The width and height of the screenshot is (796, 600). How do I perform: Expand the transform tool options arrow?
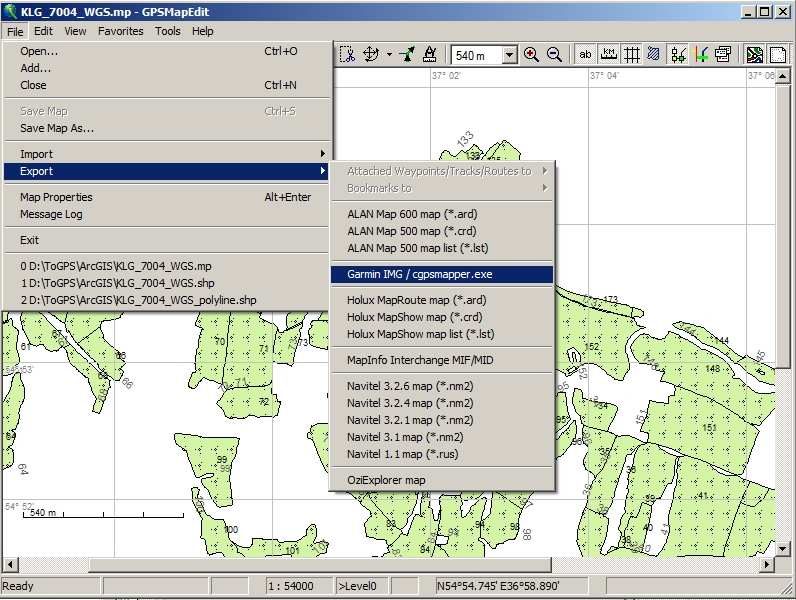pos(389,54)
